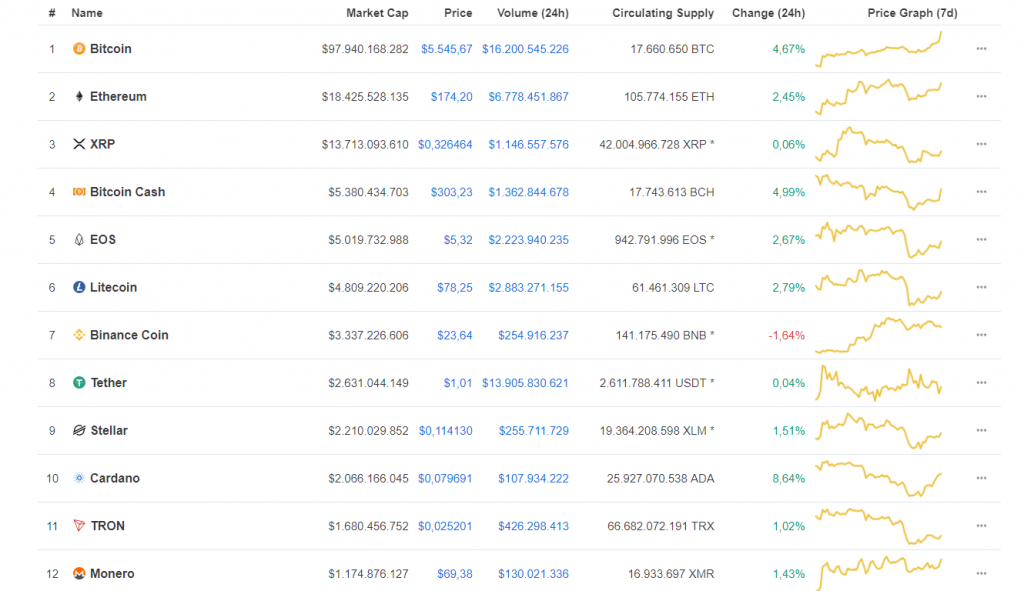1024x591 pixels.
Task: Open the more-options dots for Tether row
Action: (x=982, y=383)
